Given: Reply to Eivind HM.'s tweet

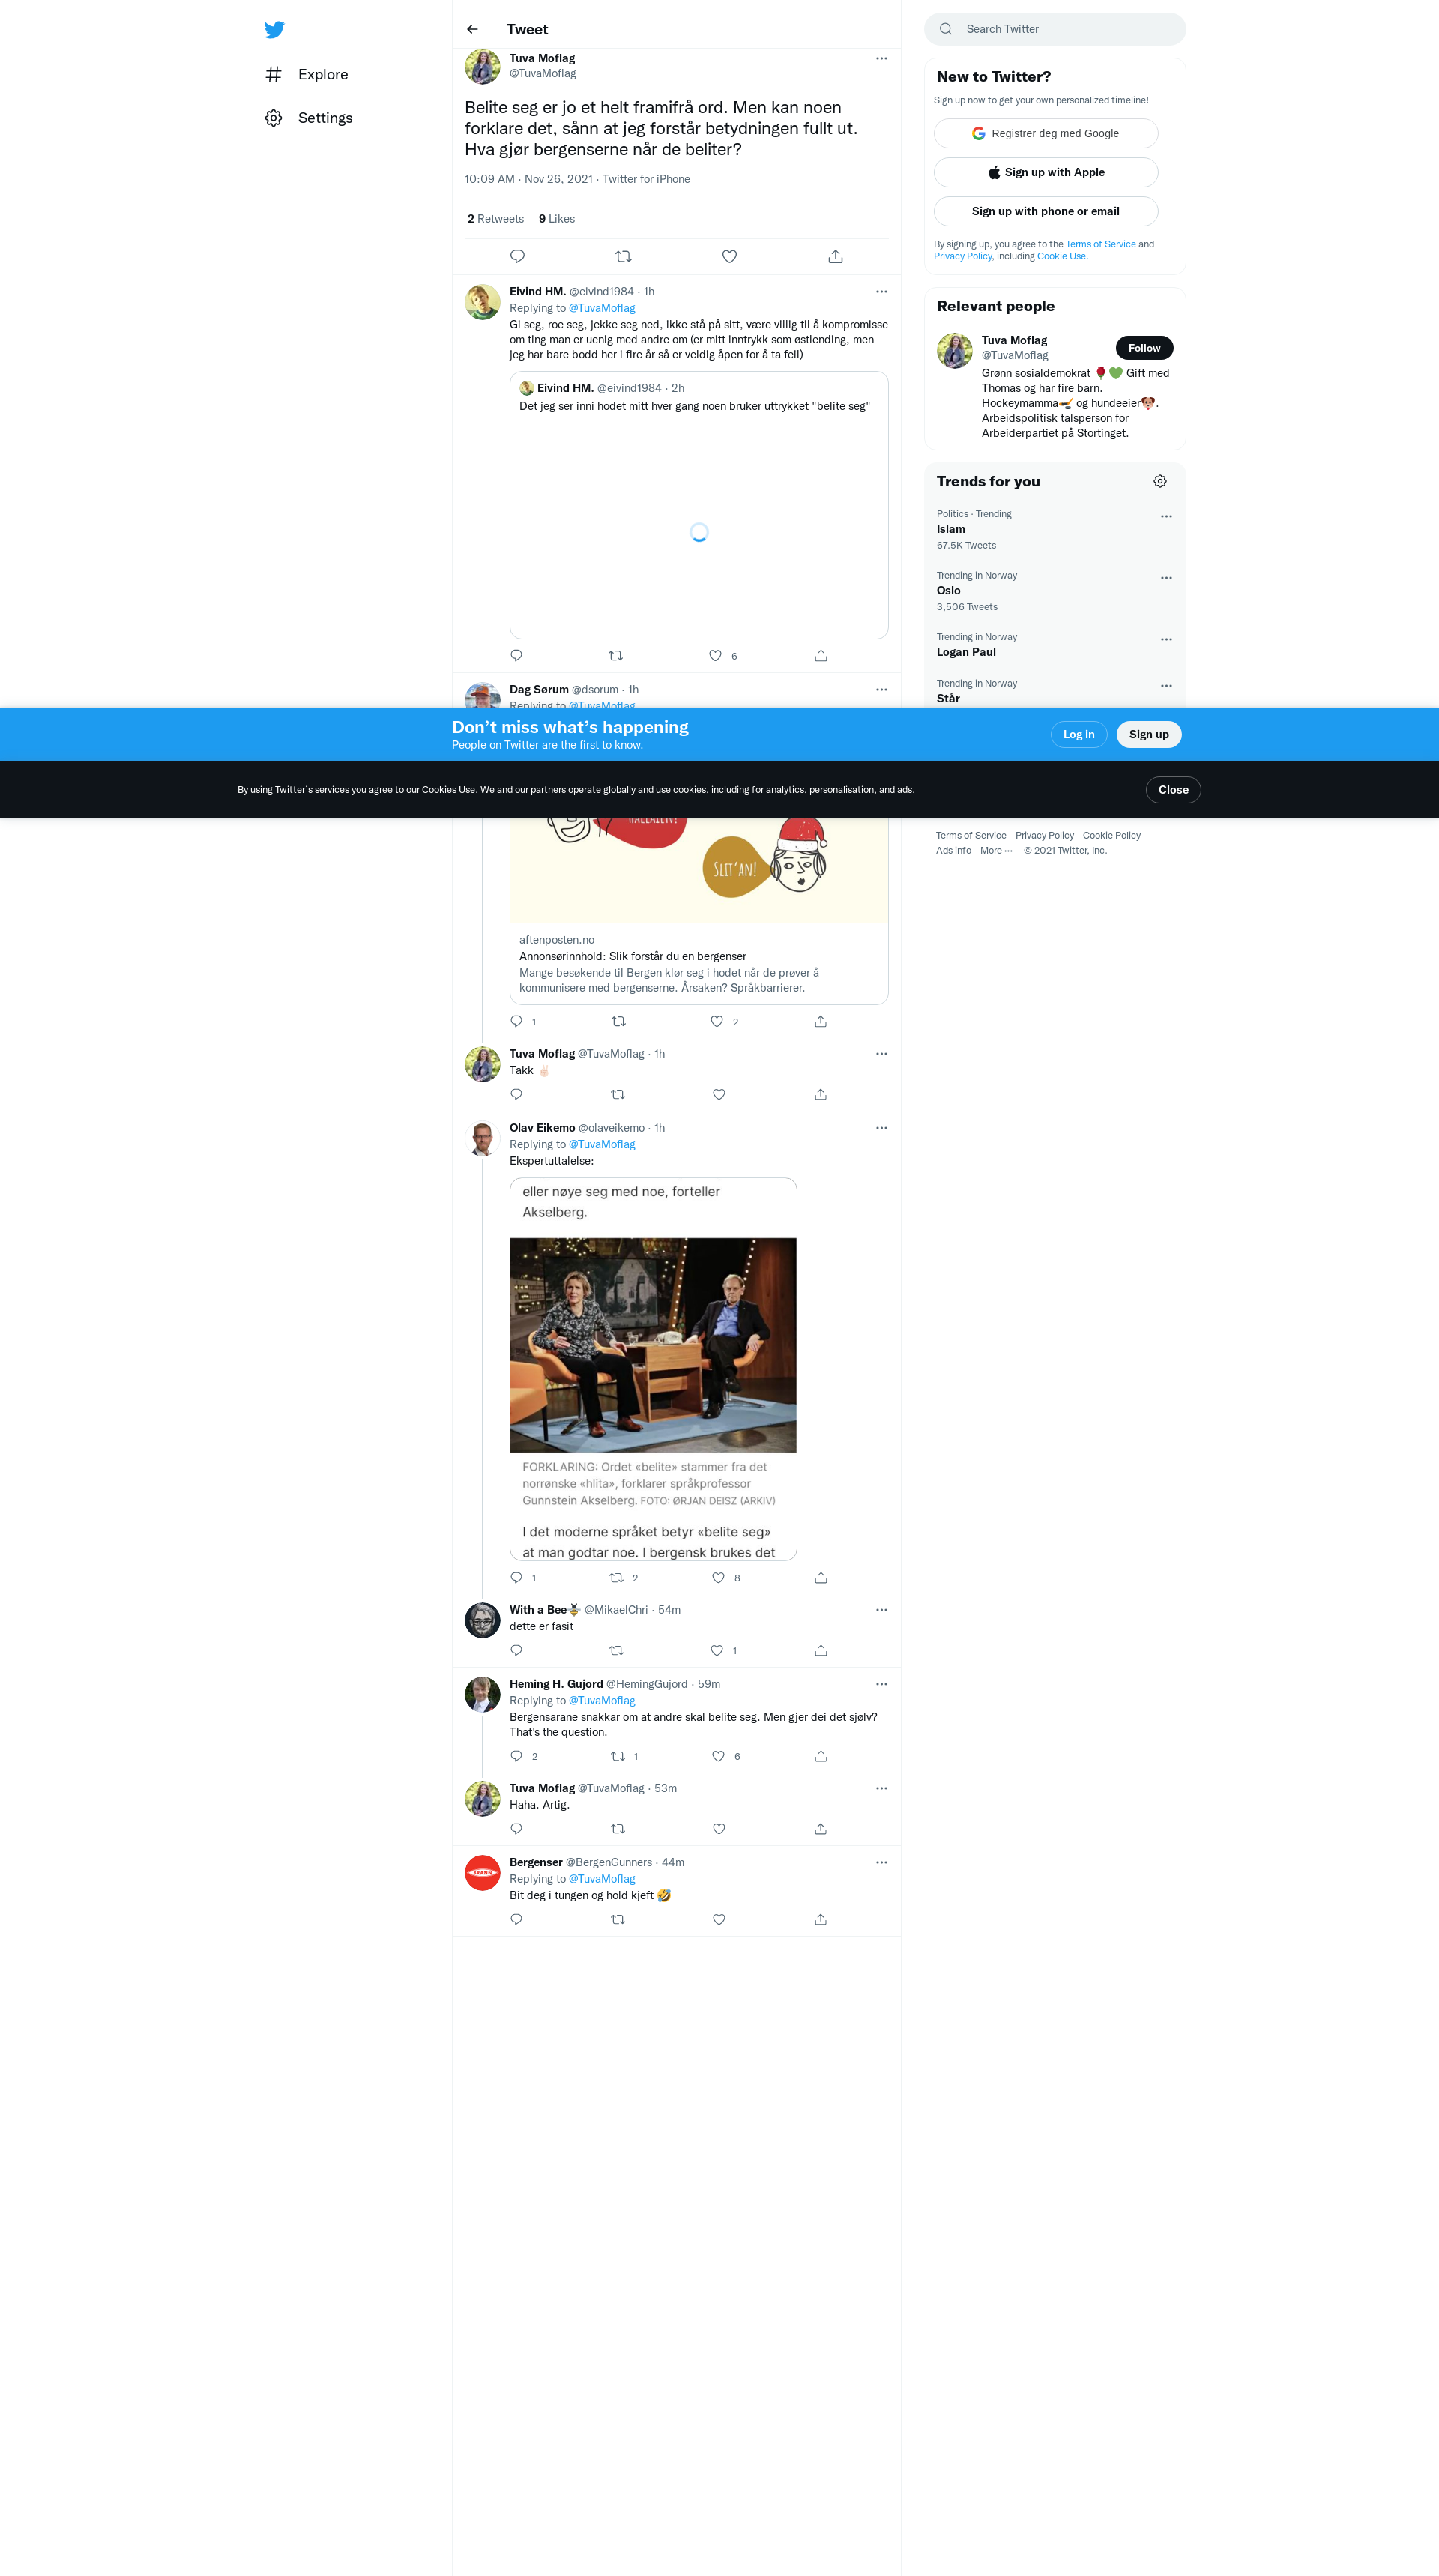Looking at the screenshot, I should (x=516, y=656).
